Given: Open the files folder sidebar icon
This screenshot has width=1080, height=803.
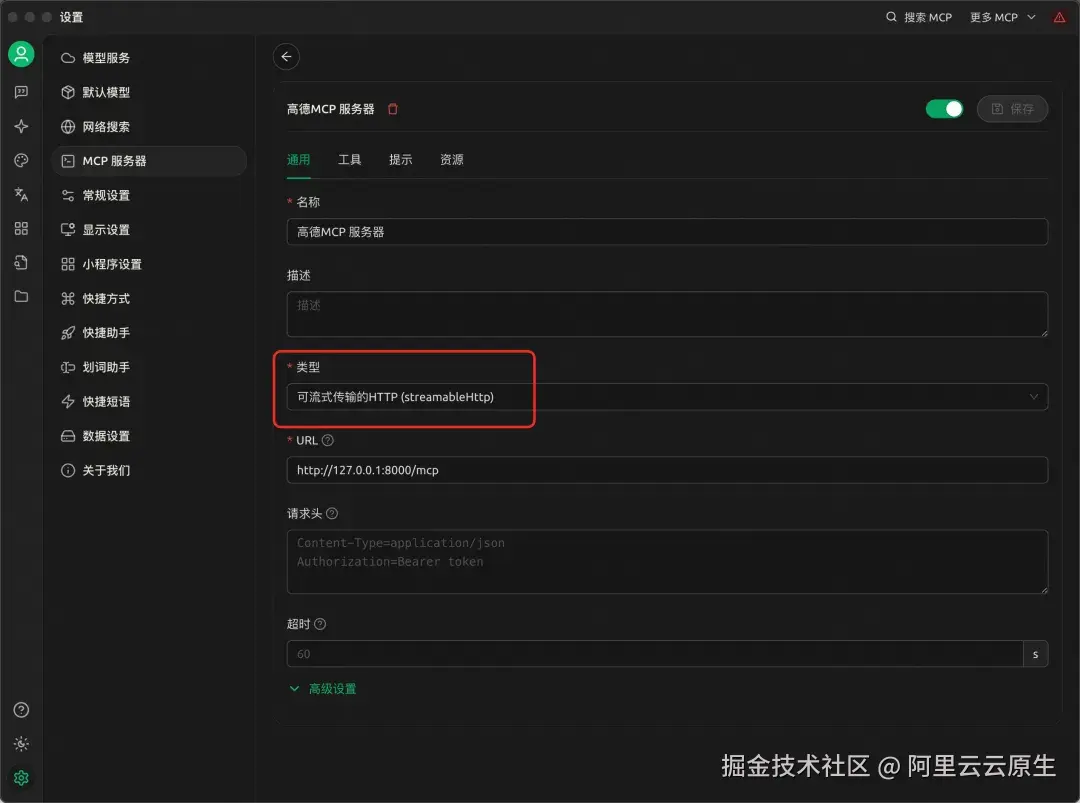Looking at the screenshot, I should 21,296.
